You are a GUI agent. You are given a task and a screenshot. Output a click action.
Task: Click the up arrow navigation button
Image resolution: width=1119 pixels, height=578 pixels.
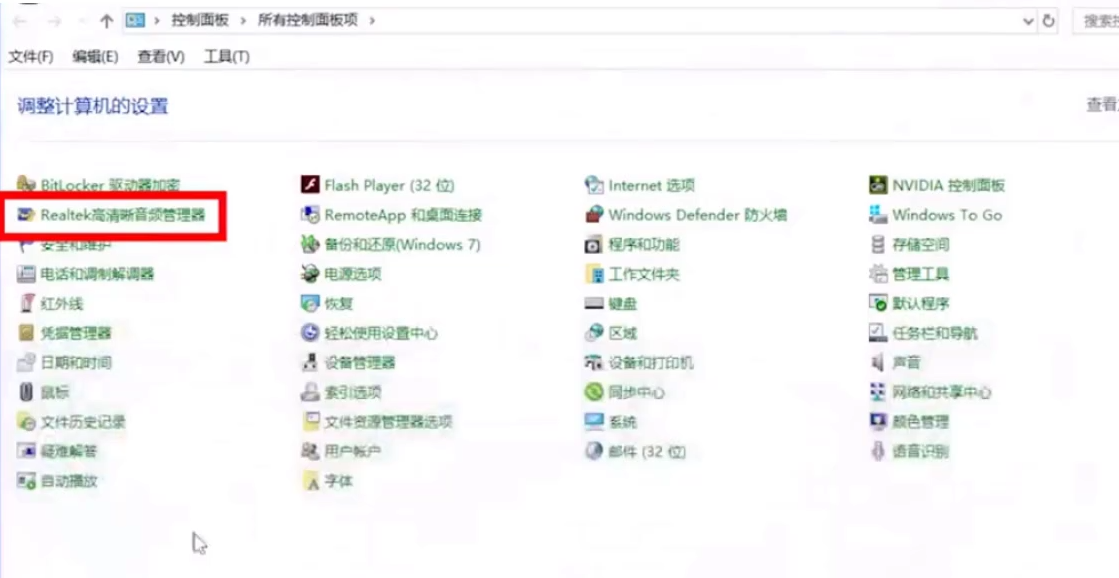tap(106, 21)
